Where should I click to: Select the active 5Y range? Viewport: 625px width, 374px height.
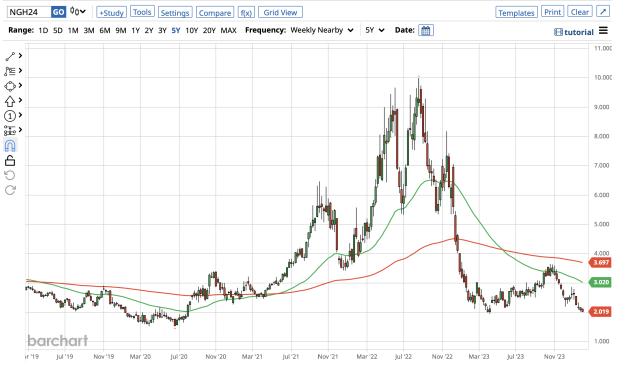(176, 30)
